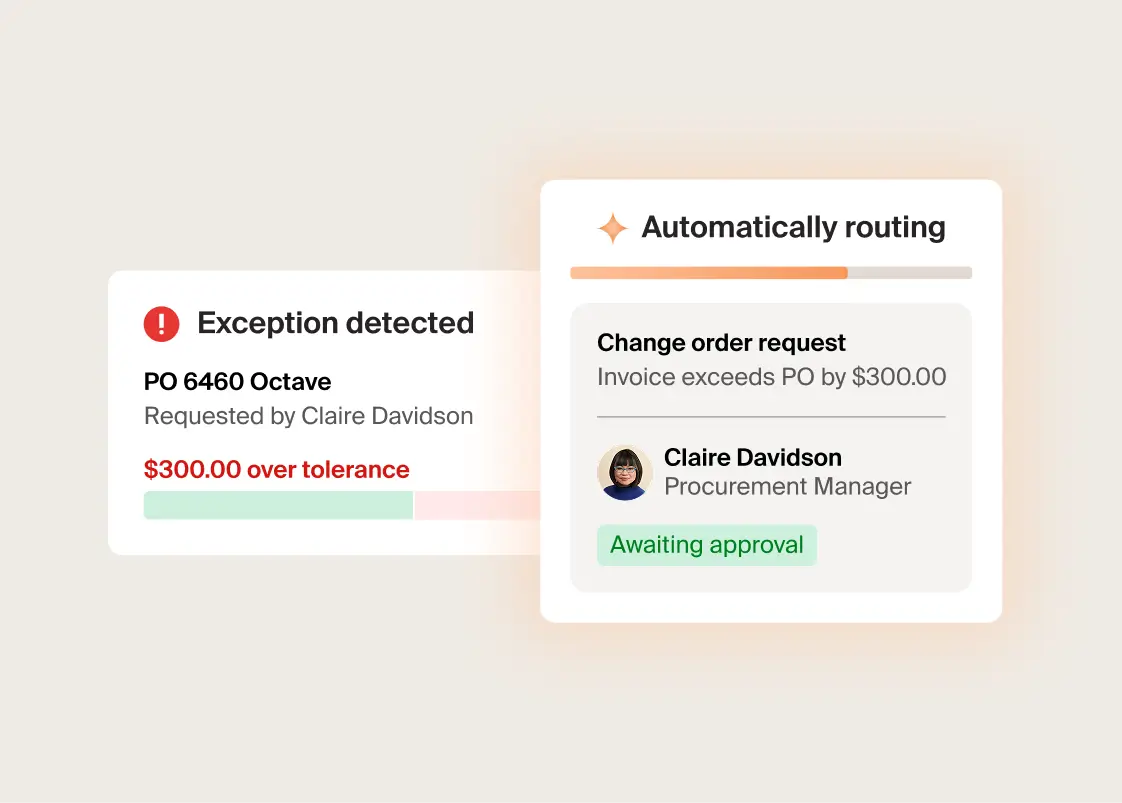This screenshot has width=1122, height=803.
Task: Click Invoice exceeds PO by $300.00 text
Action: click(x=771, y=376)
